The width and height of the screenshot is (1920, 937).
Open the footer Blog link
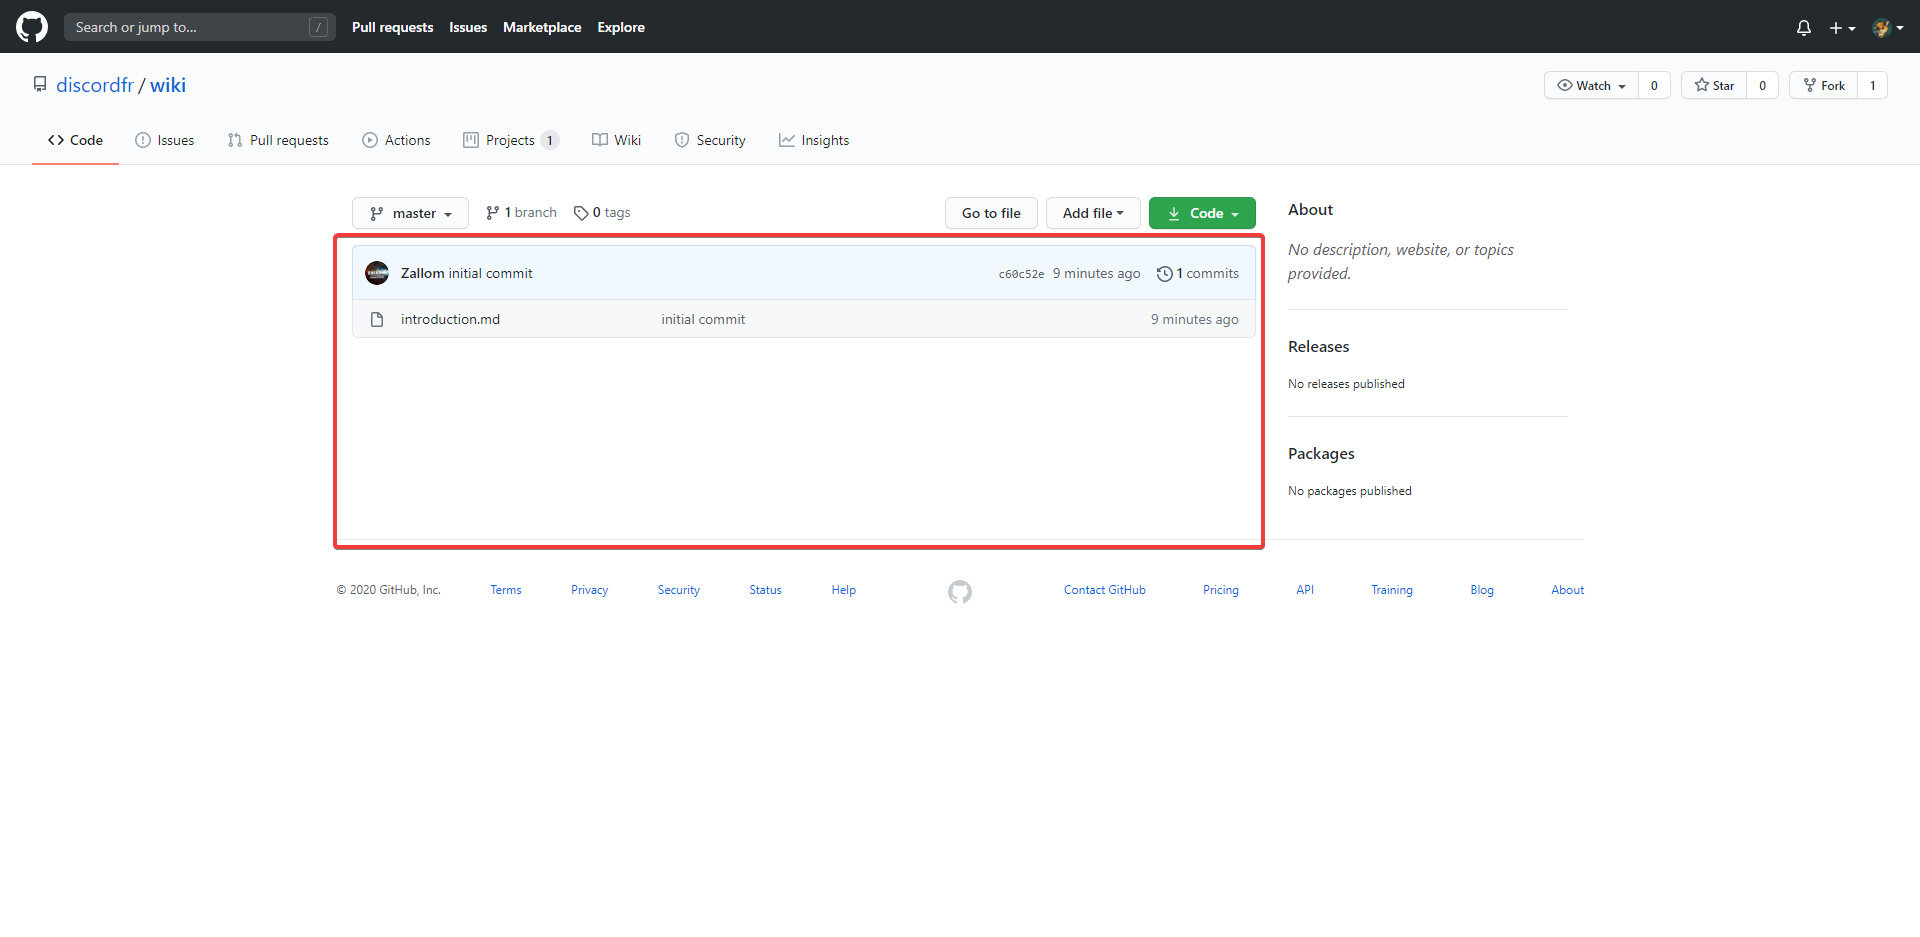coord(1482,590)
